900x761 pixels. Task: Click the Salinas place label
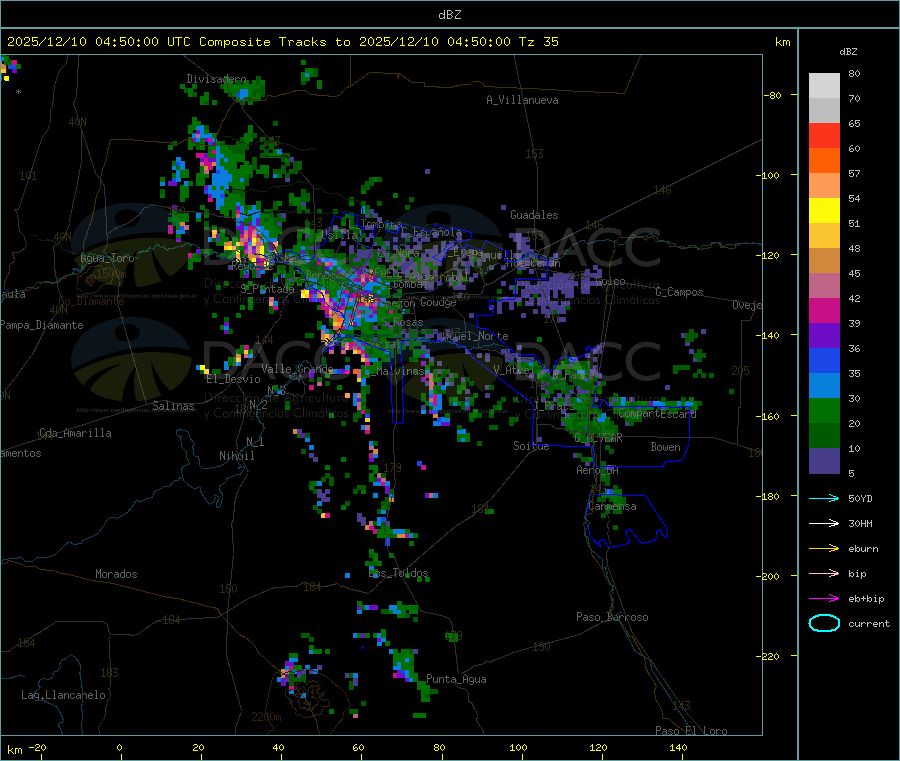173,406
